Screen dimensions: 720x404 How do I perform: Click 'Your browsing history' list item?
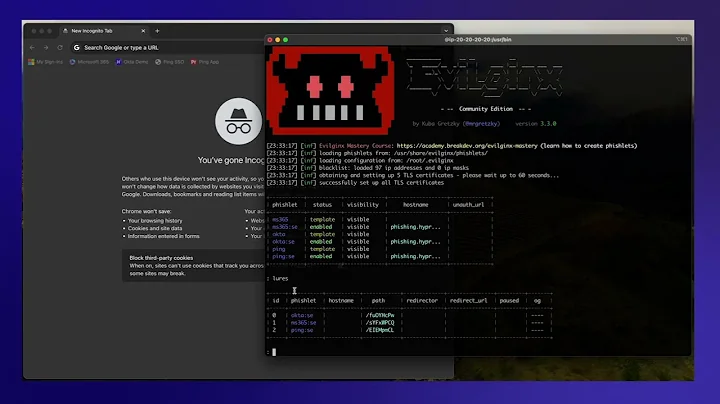pyautogui.click(x=155, y=221)
